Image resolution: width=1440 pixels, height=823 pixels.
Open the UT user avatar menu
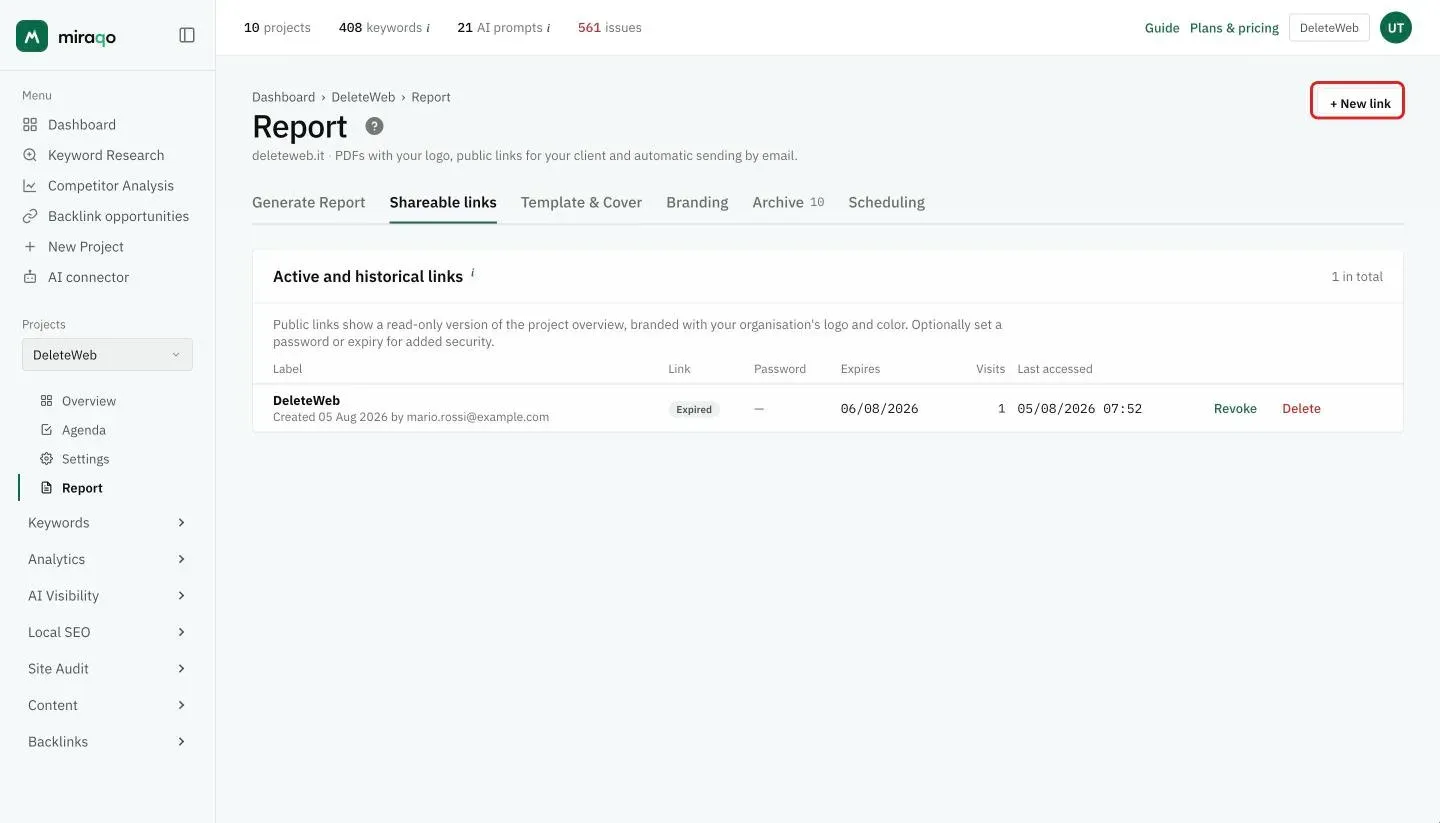(1395, 28)
